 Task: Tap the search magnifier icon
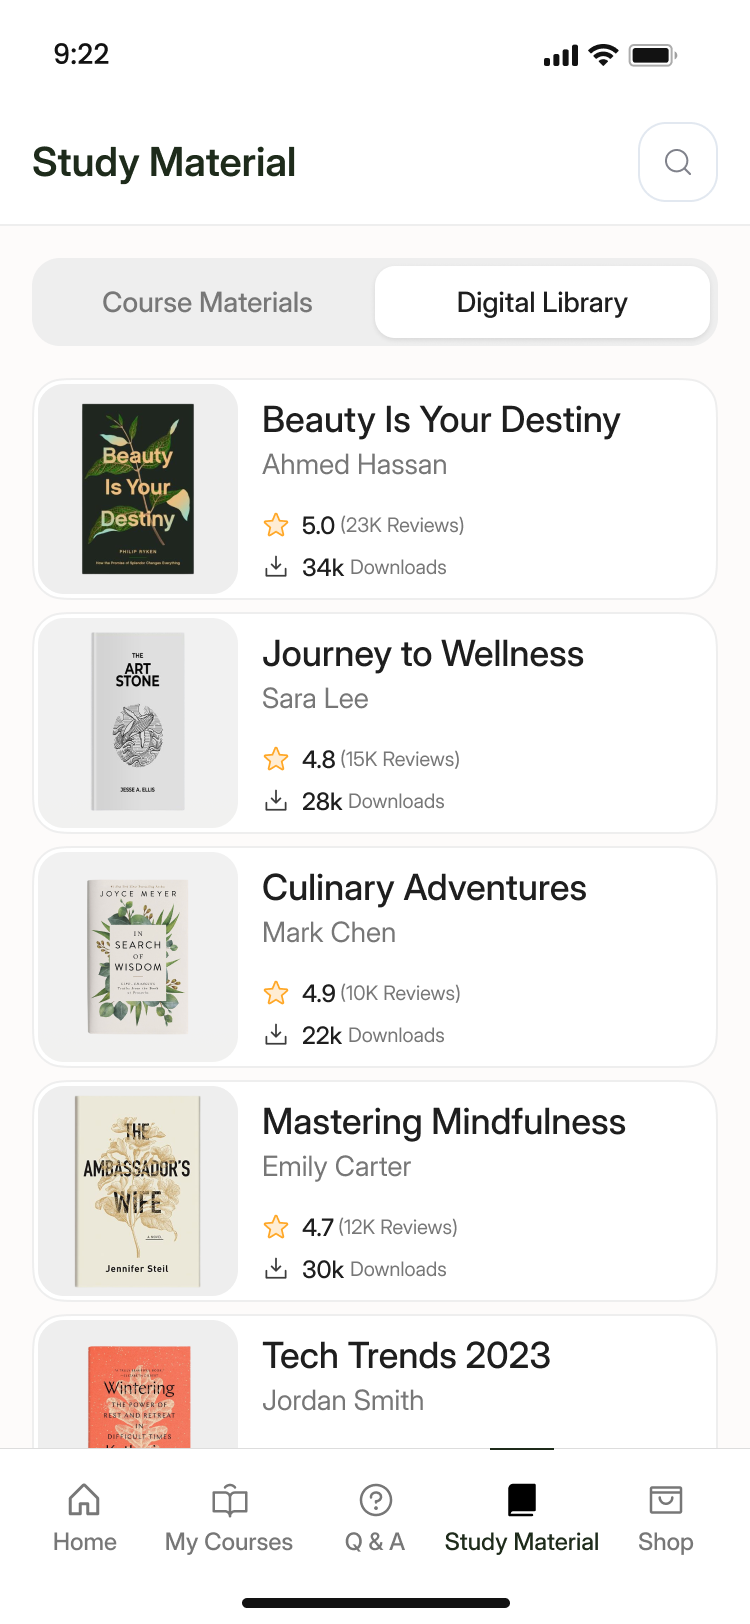tap(678, 162)
